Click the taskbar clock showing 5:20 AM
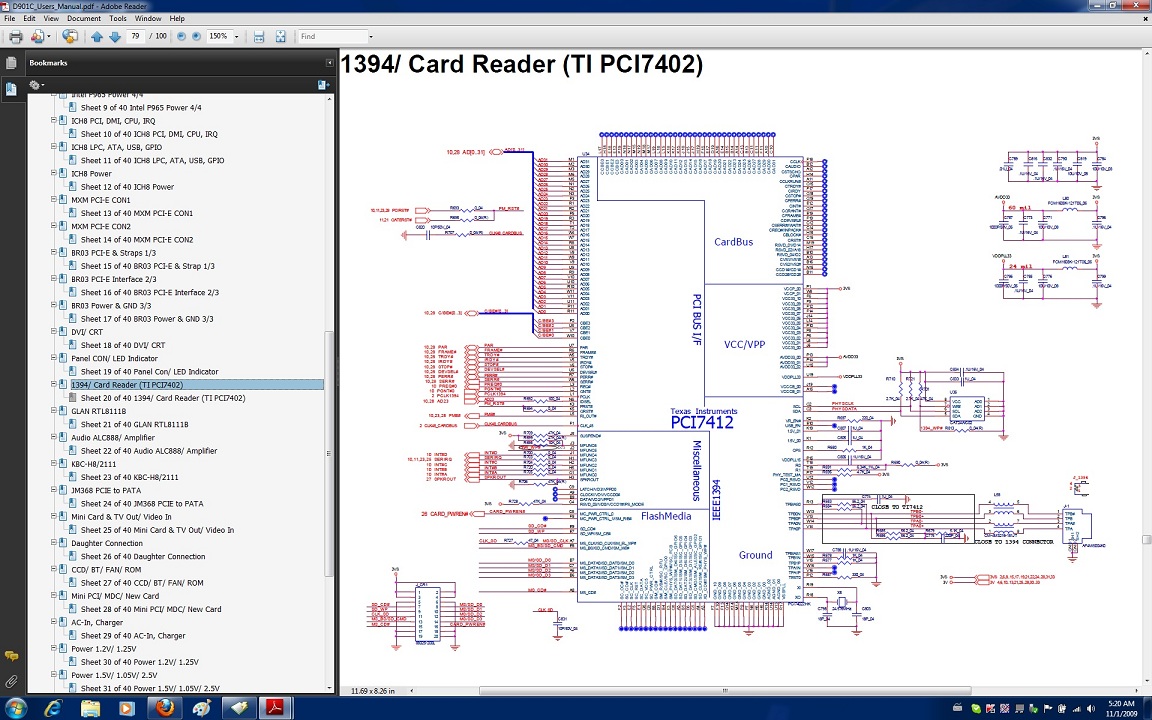Screen dimensions: 1152x720 click(1121, 708)
